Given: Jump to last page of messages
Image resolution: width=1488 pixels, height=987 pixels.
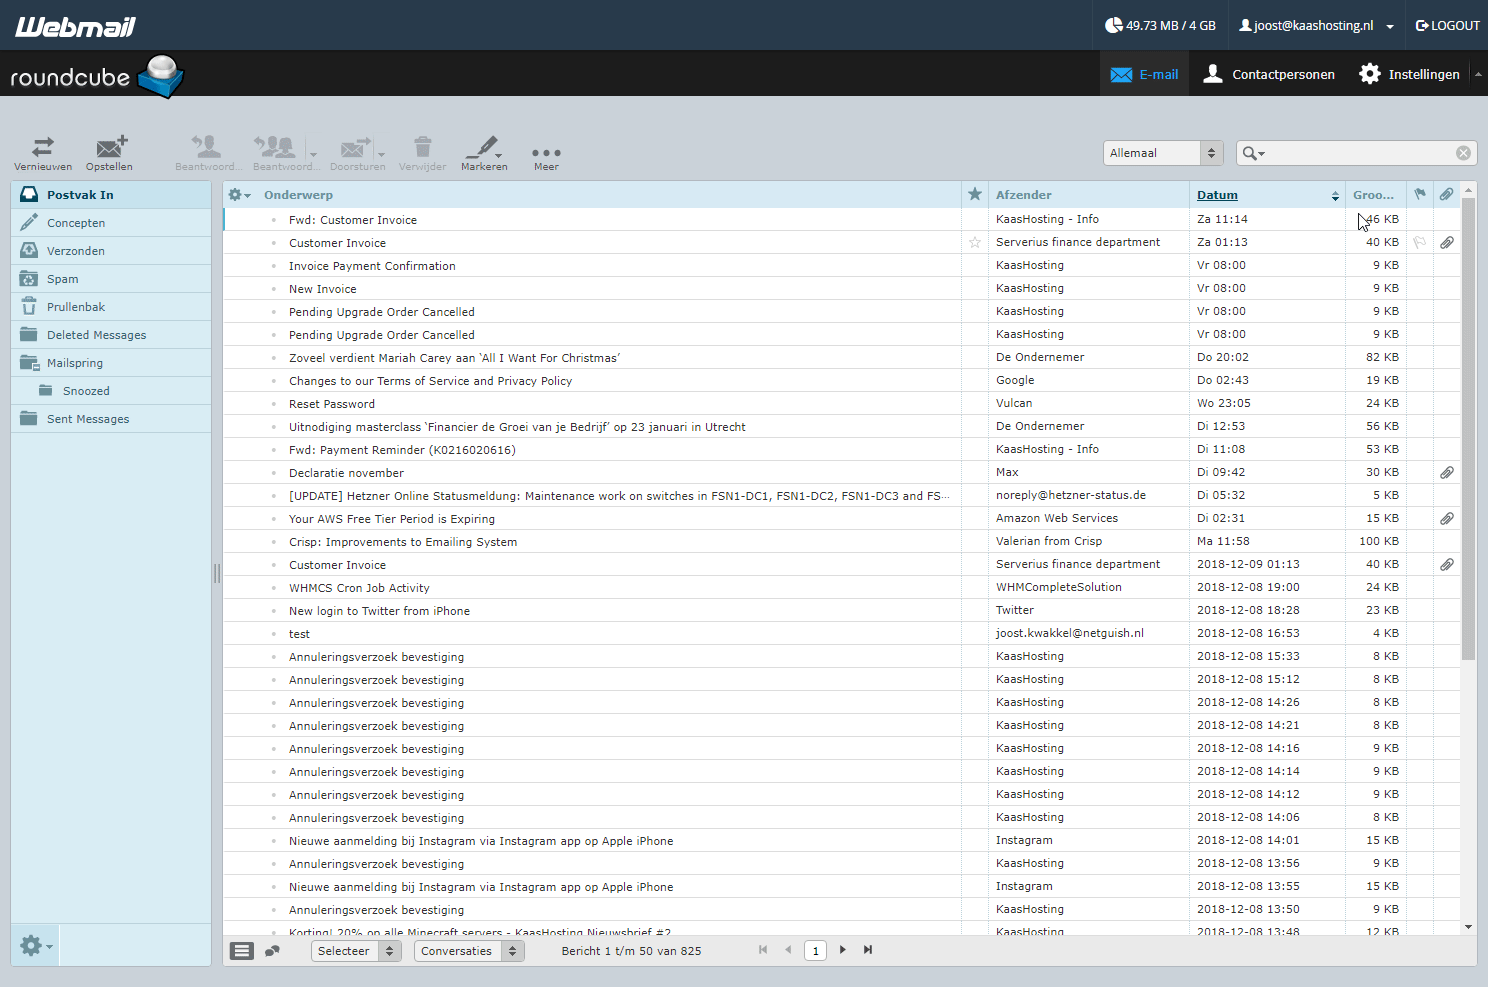Looking at the screenshot, I should click(x=868, y=950).
